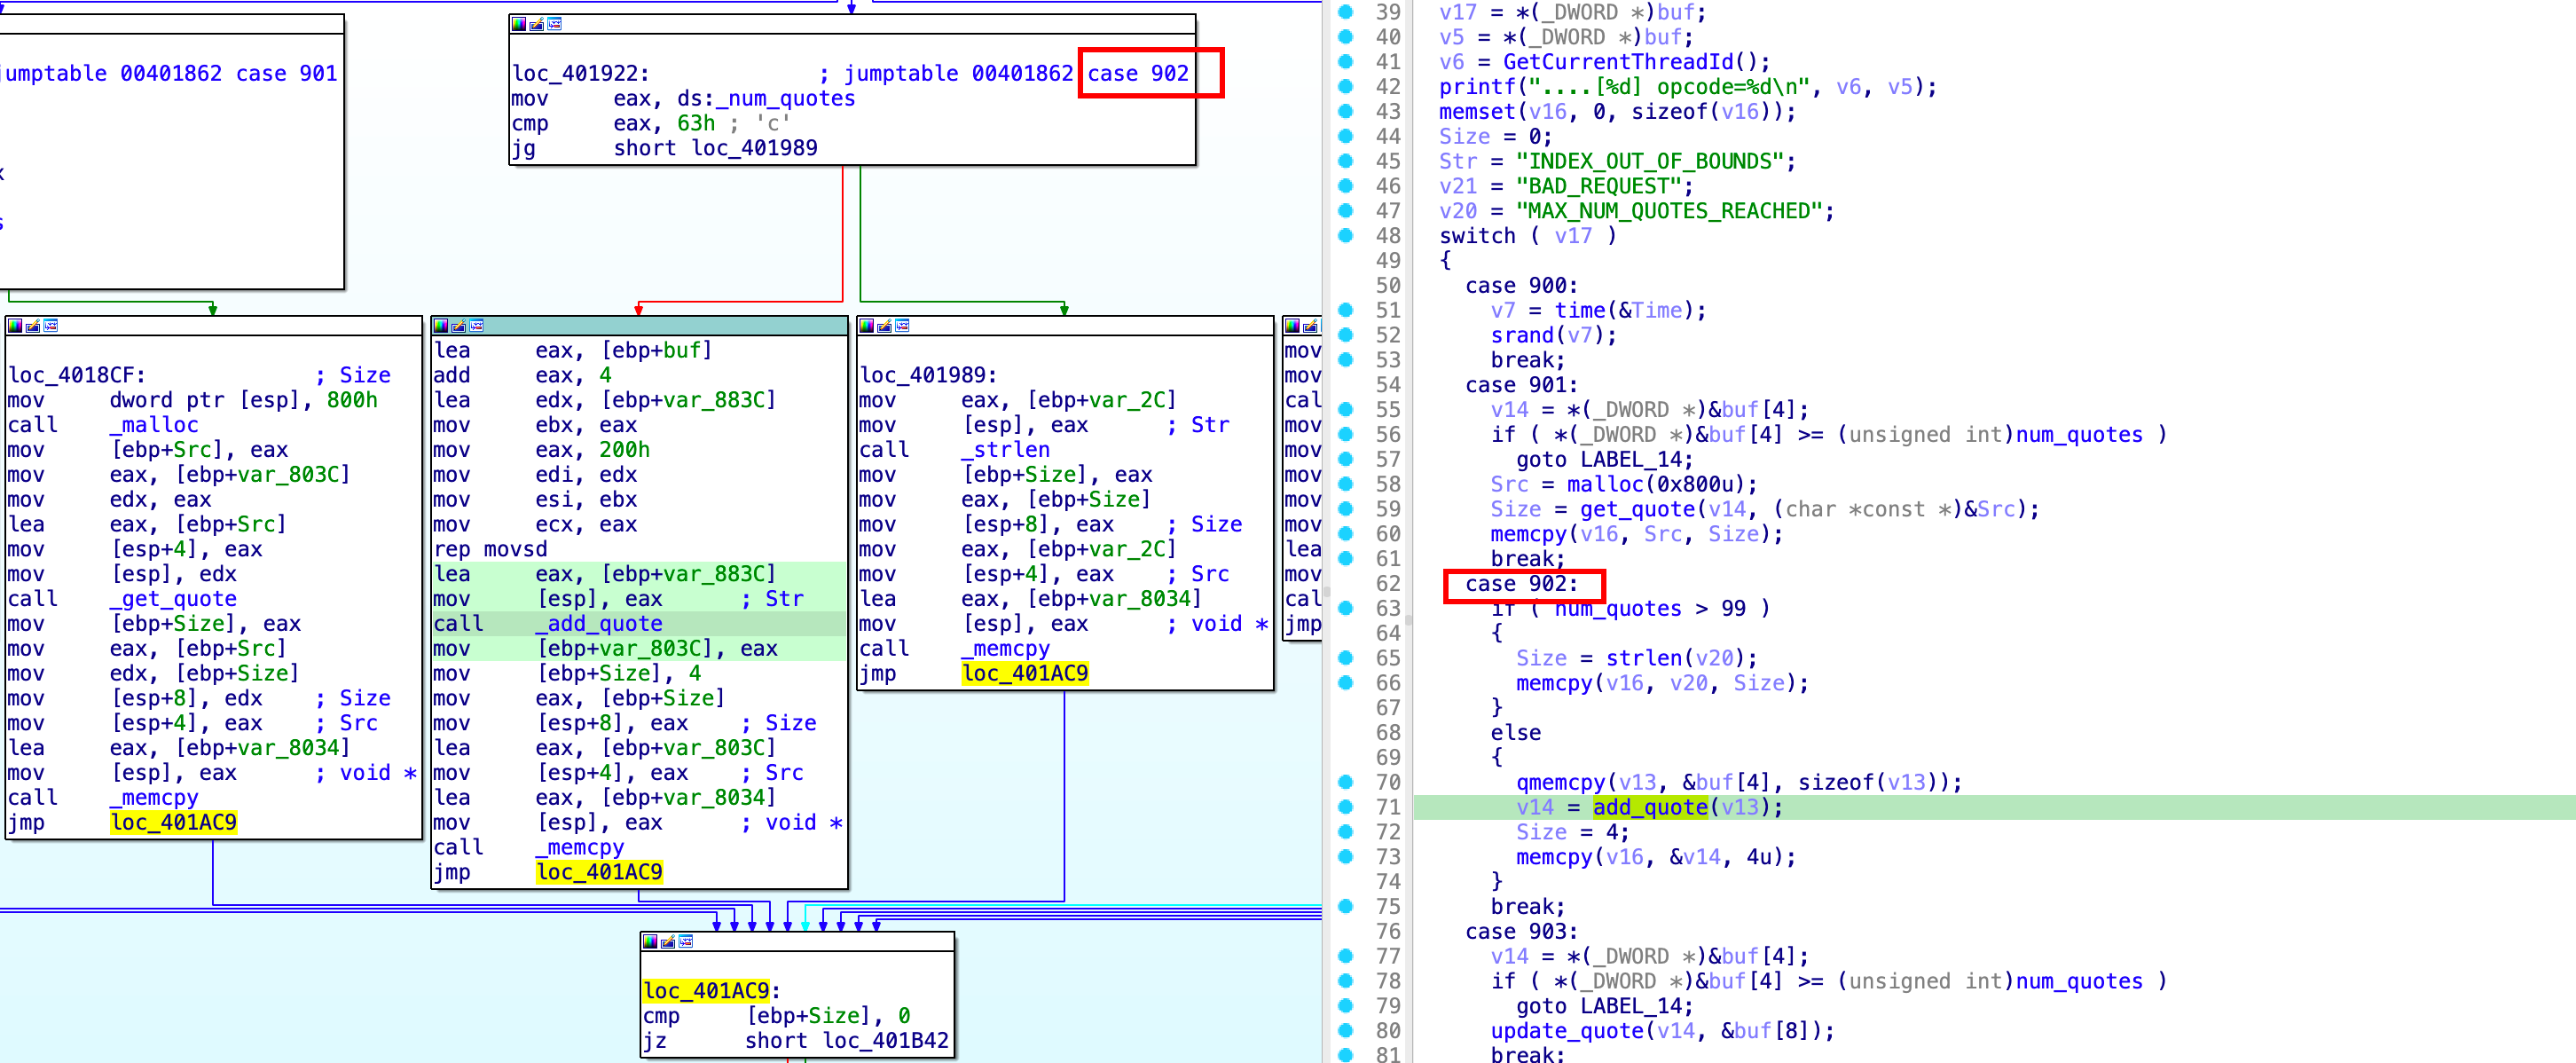Screen dimensions: 2576x1063
Task: Click update_quote function name on line 80
Action: point(1567,1031)
